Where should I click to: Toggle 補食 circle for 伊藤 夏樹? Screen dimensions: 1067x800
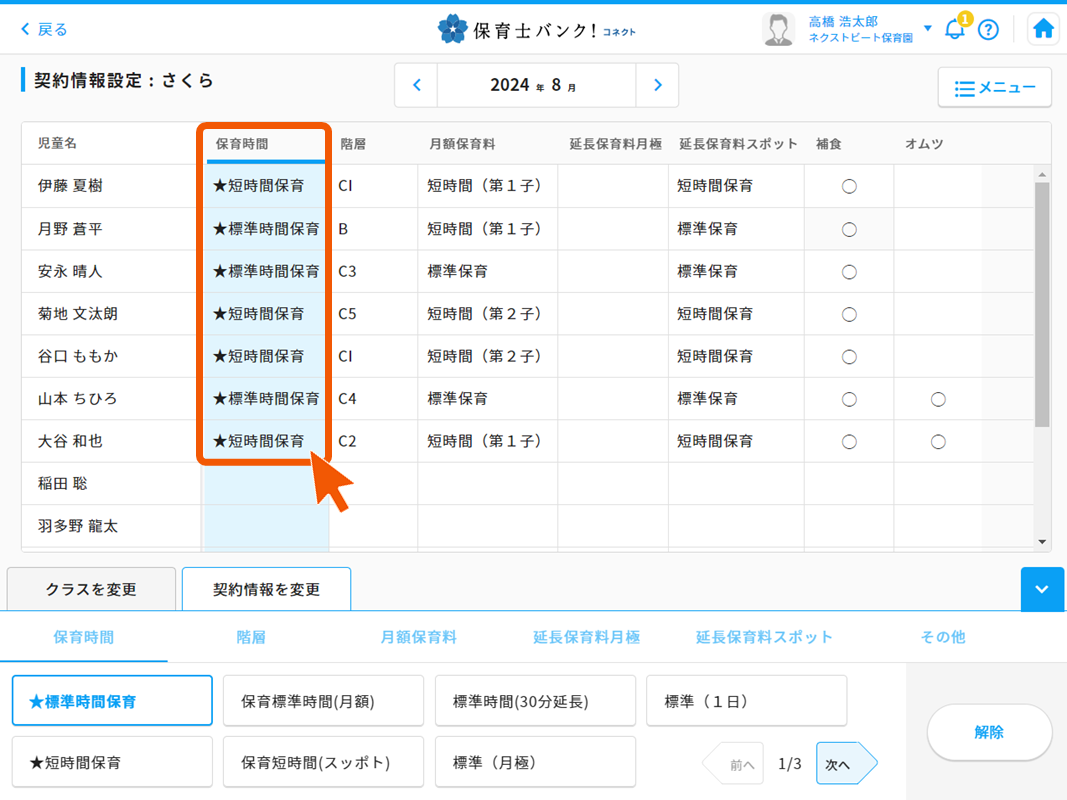849,187
